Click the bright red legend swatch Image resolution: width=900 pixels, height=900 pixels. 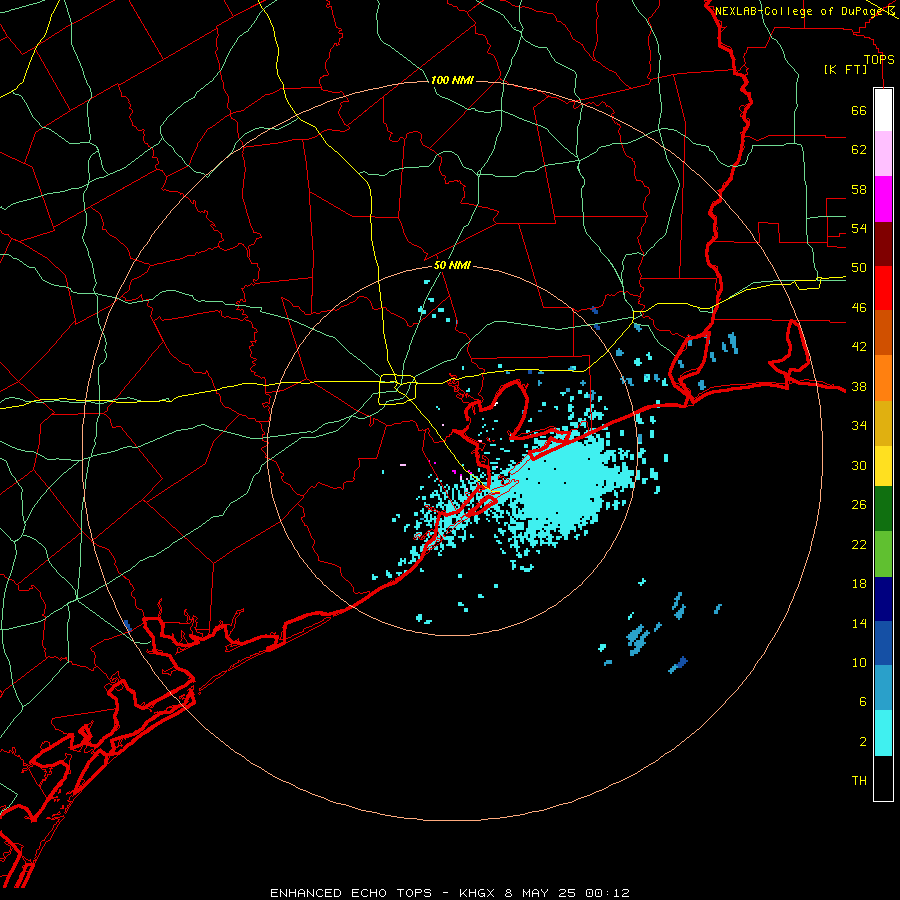pos(883,288)
